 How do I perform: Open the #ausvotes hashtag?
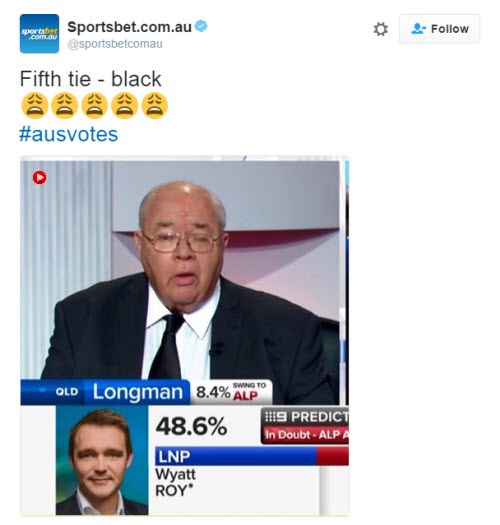tap(69, 134)
